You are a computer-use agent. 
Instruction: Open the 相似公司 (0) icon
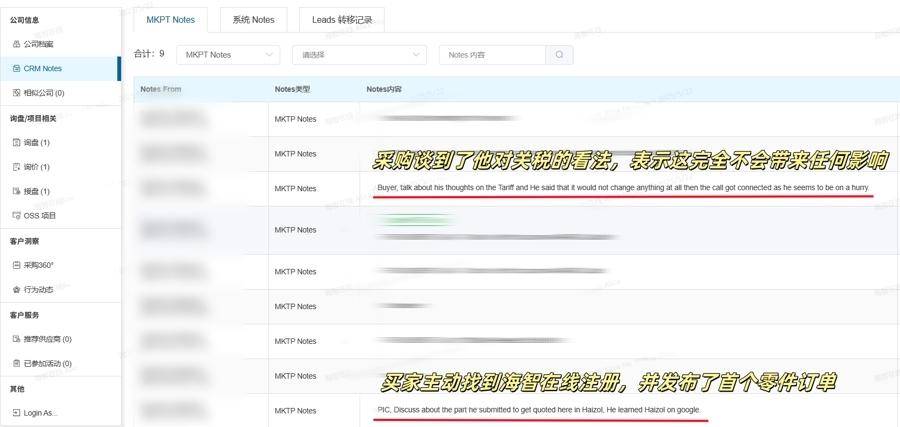click(16, 92)
